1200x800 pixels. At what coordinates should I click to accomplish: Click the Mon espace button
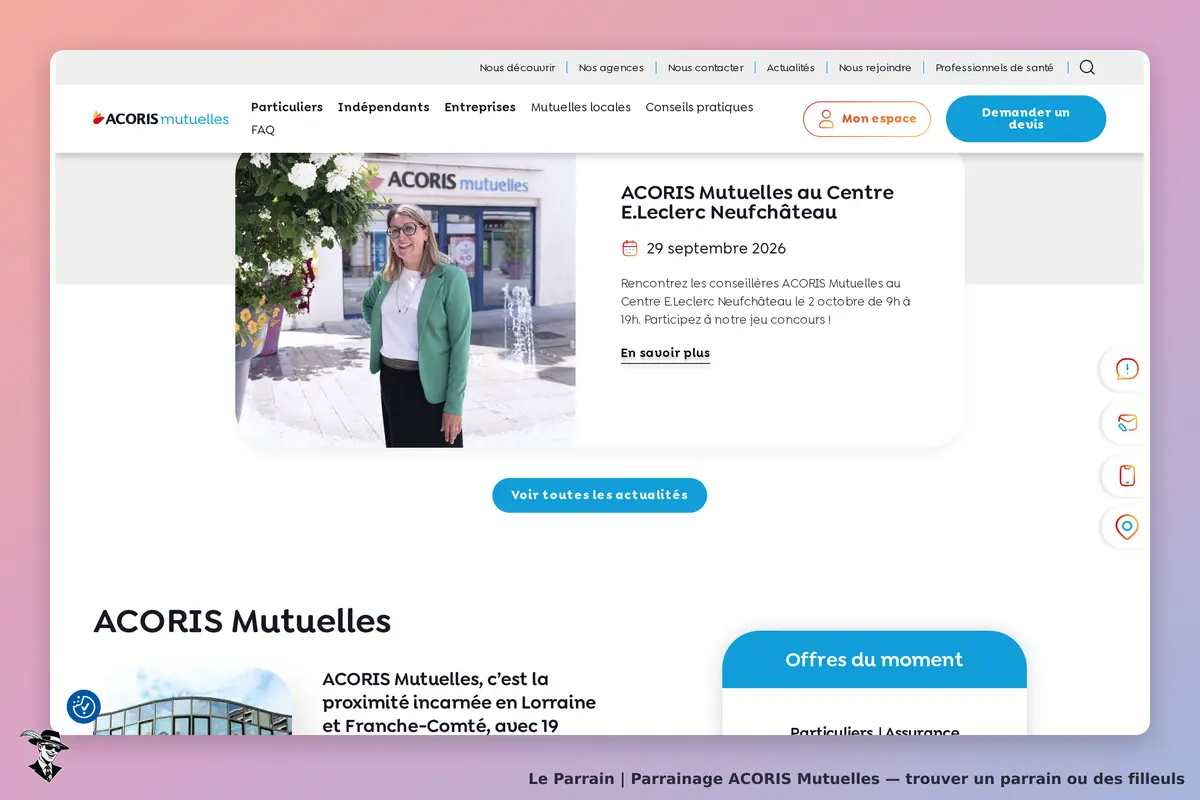(x=867, y=119)
